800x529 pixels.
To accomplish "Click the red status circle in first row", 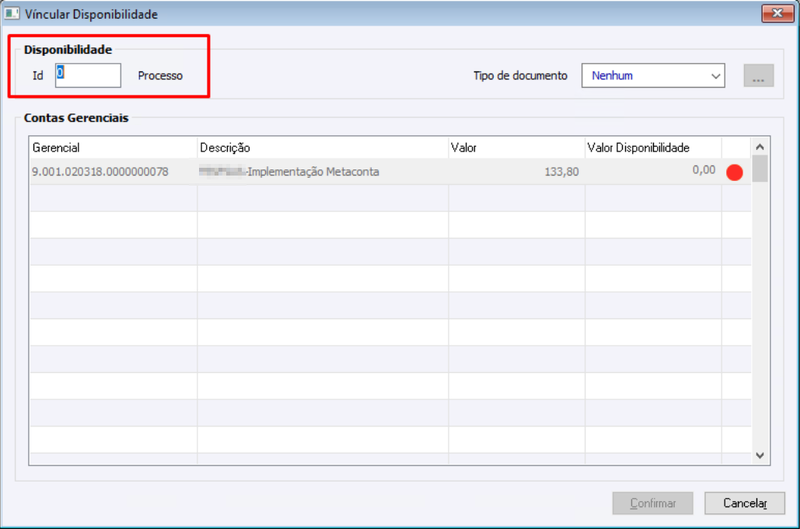I will pyautogui.click(x=734, y=172).
